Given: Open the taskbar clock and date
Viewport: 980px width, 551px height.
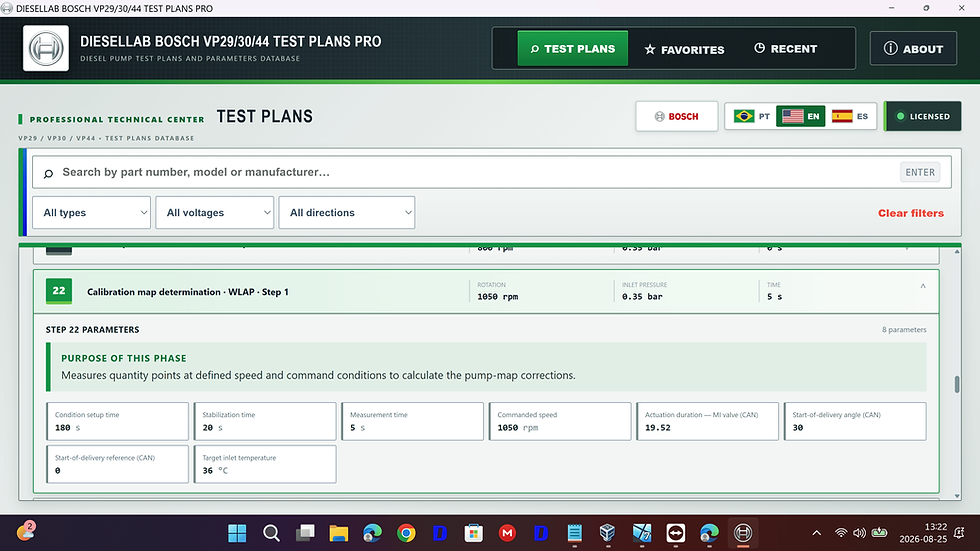Looking at the screenshot, I should coord(923,533).
